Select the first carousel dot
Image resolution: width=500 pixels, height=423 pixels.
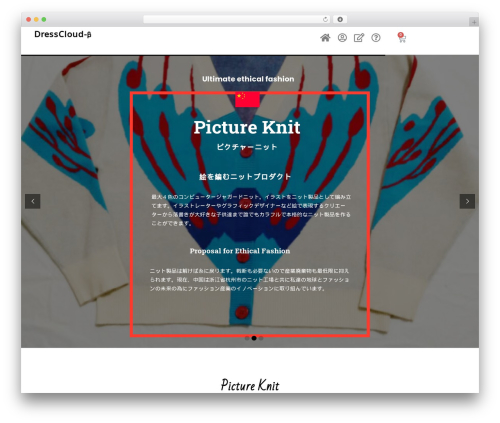247,338
